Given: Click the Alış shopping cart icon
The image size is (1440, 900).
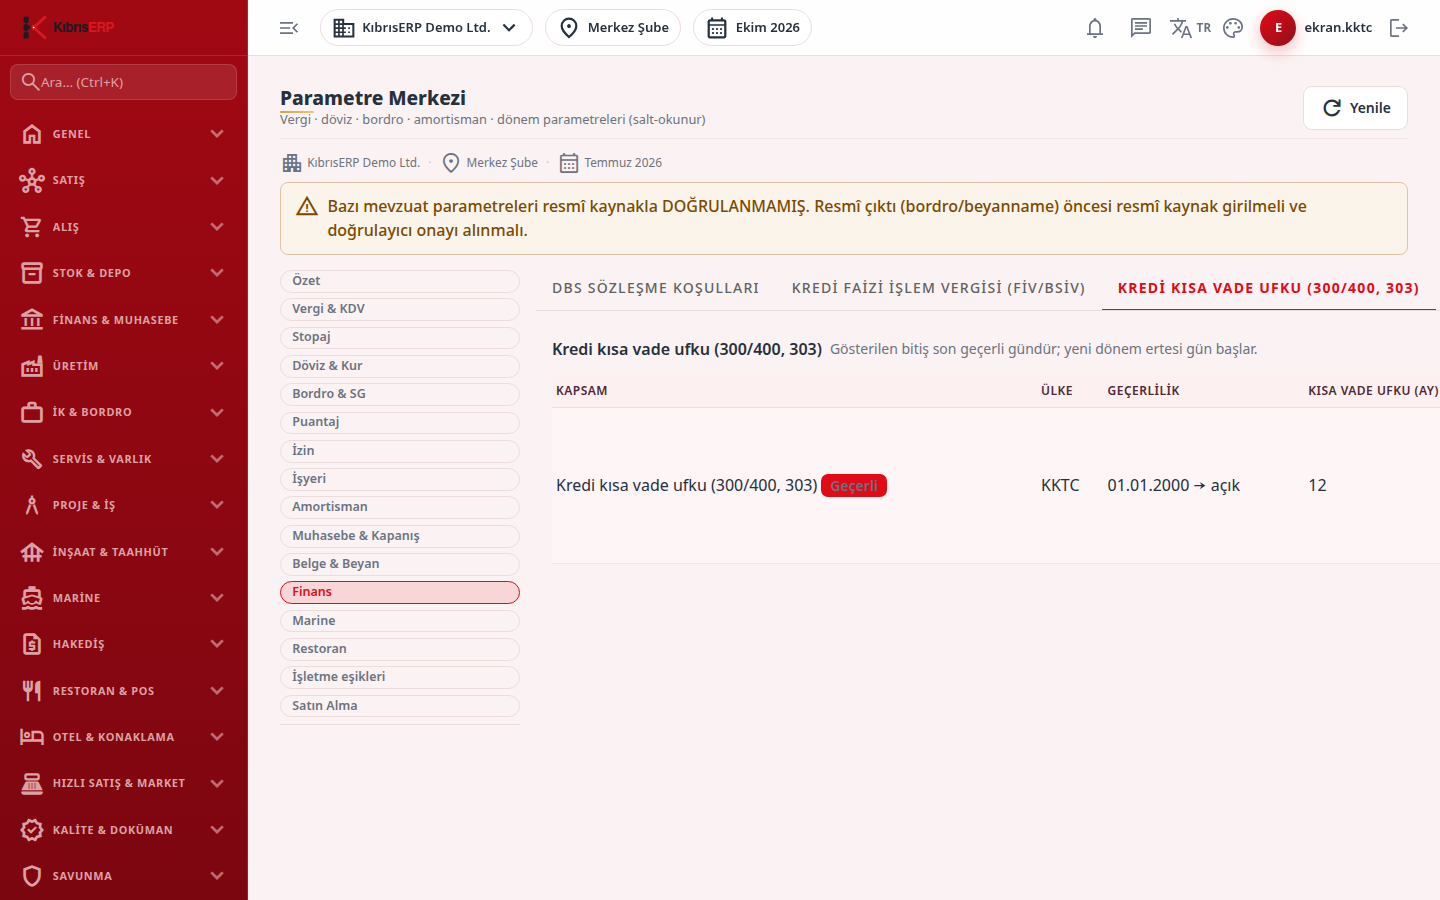Looking at the screenshot, I should point(32,227).
